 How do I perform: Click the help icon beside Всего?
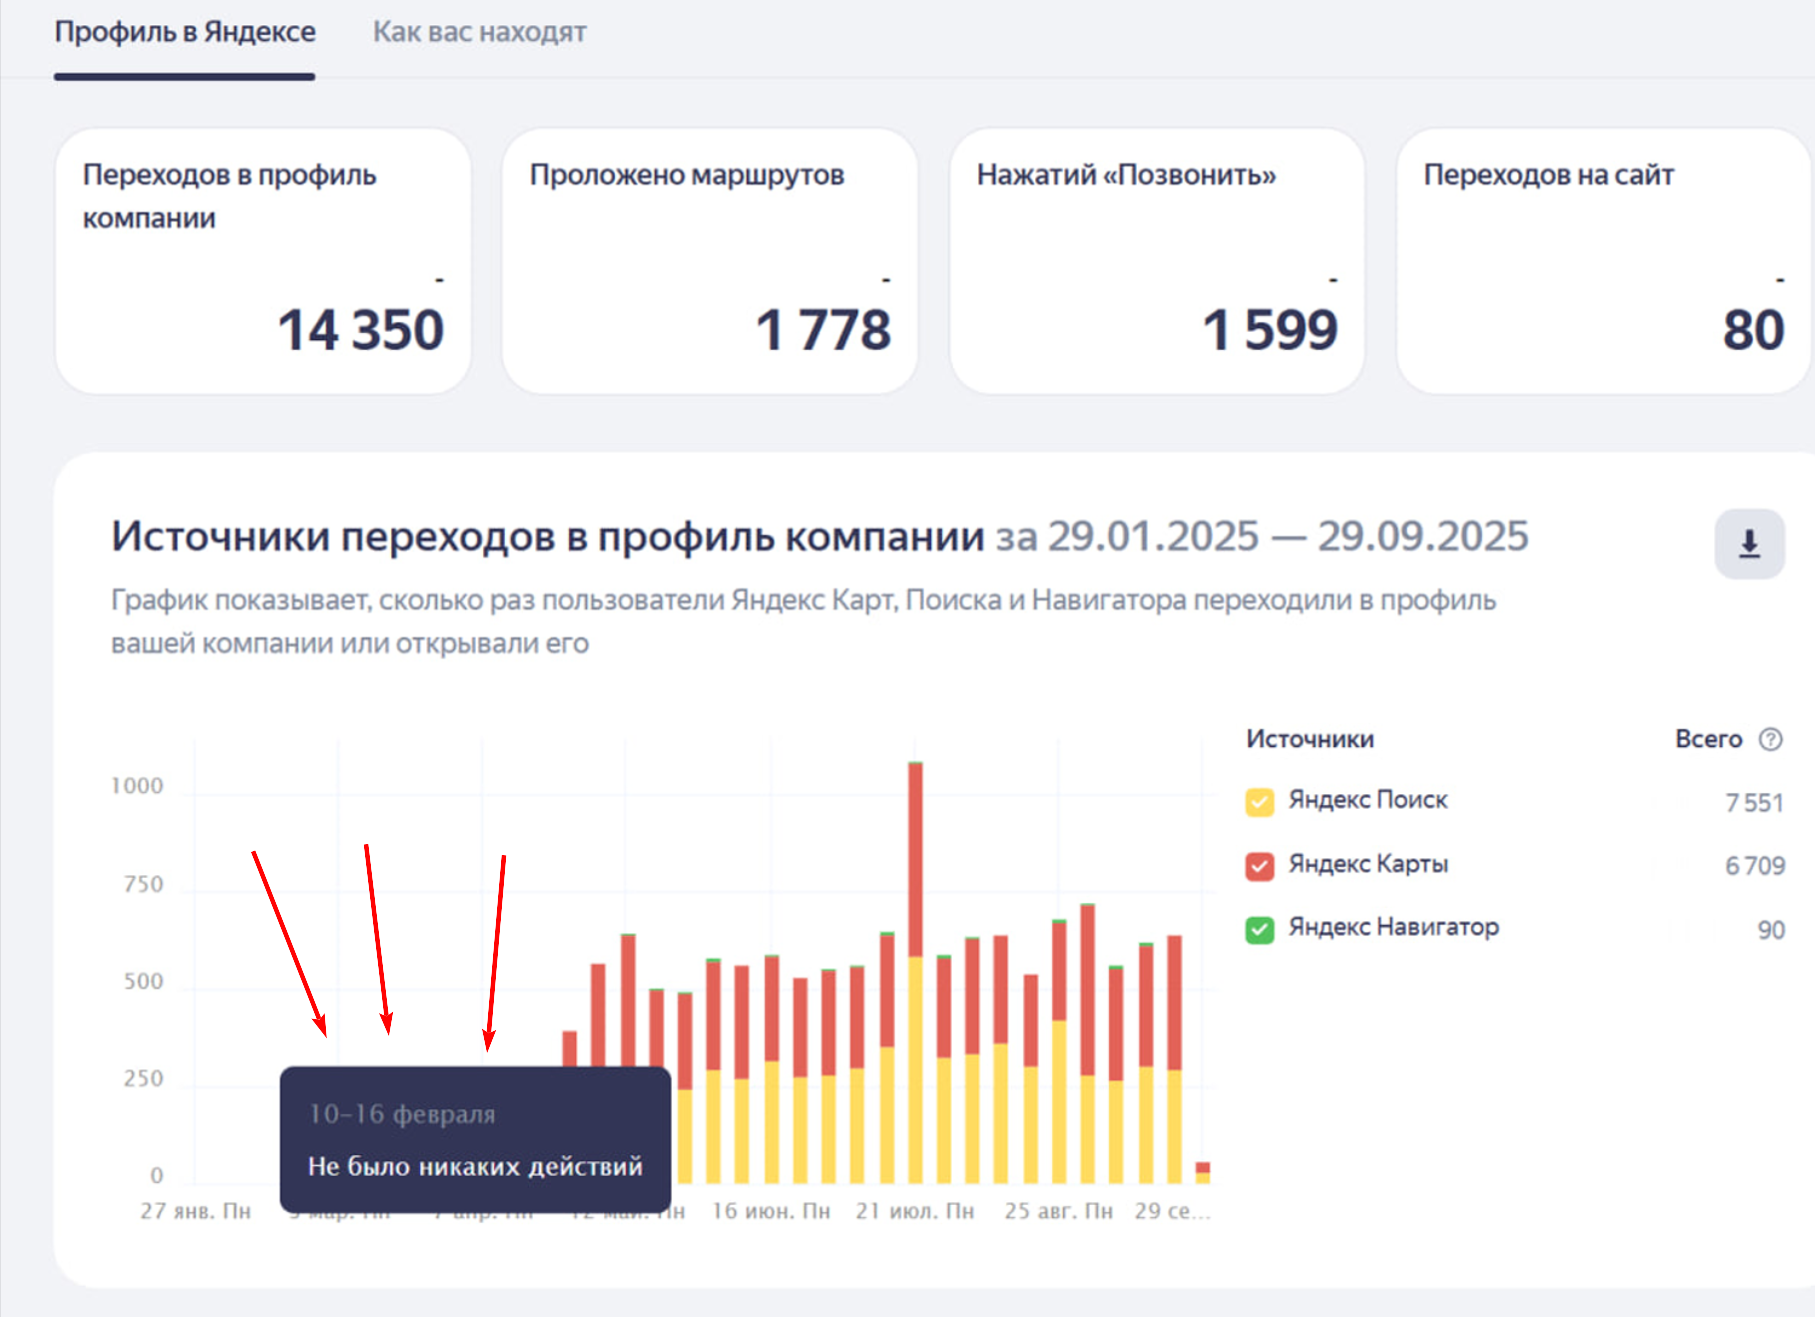point(1770,739)
